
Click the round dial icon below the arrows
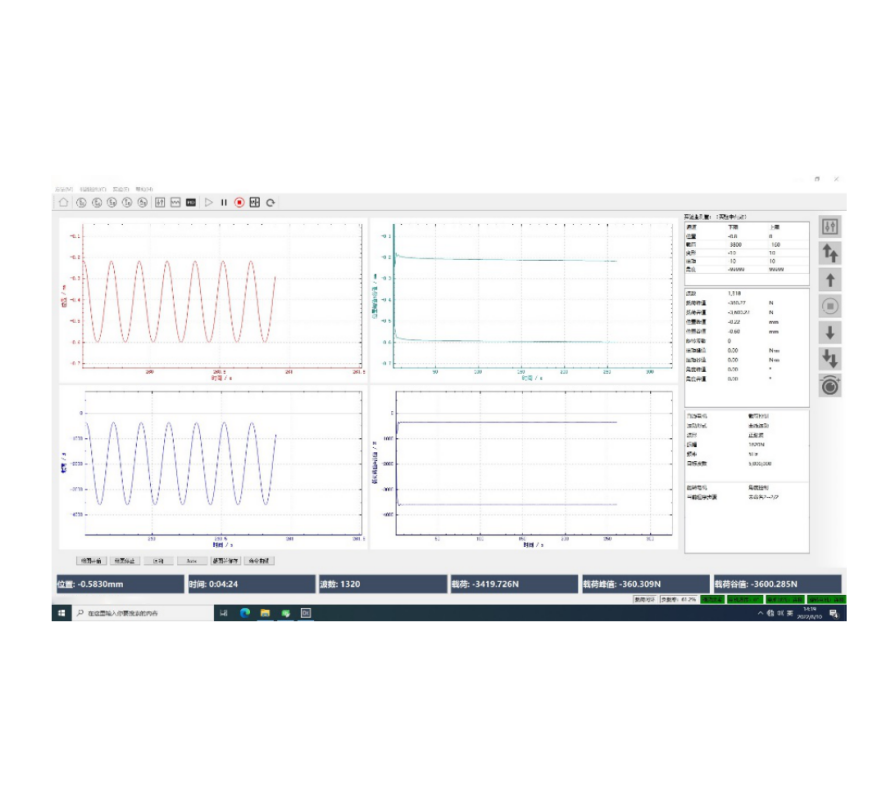[x=830, y=385]
